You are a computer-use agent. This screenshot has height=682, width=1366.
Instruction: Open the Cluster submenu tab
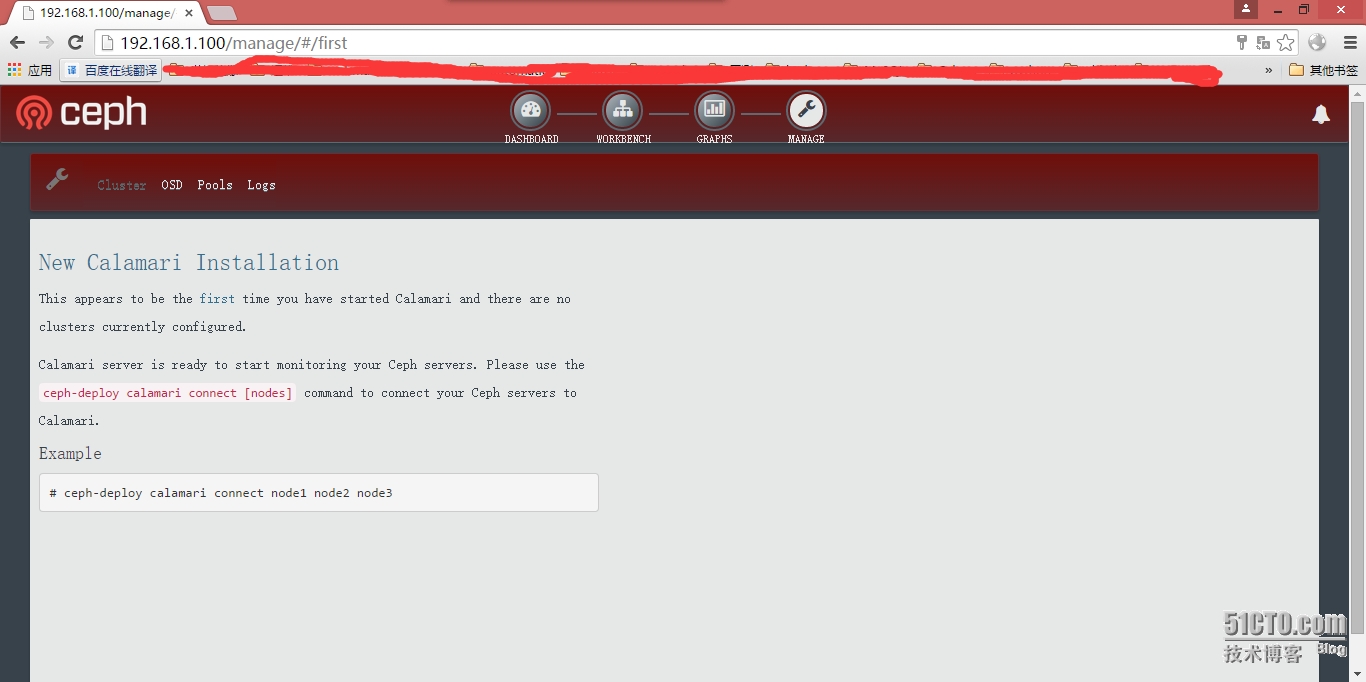coord(122,185)
